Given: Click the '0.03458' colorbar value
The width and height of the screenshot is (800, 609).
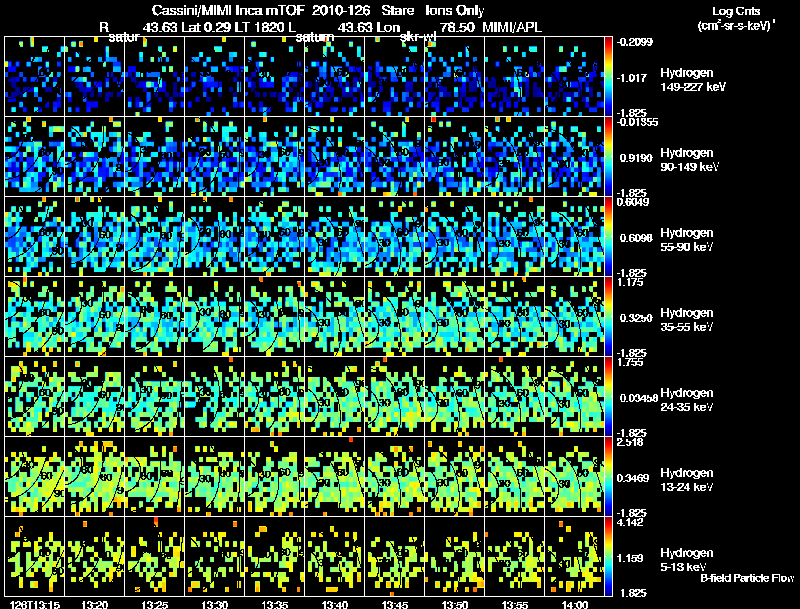Looking at the screenshot, I should (x=638, y=398).
